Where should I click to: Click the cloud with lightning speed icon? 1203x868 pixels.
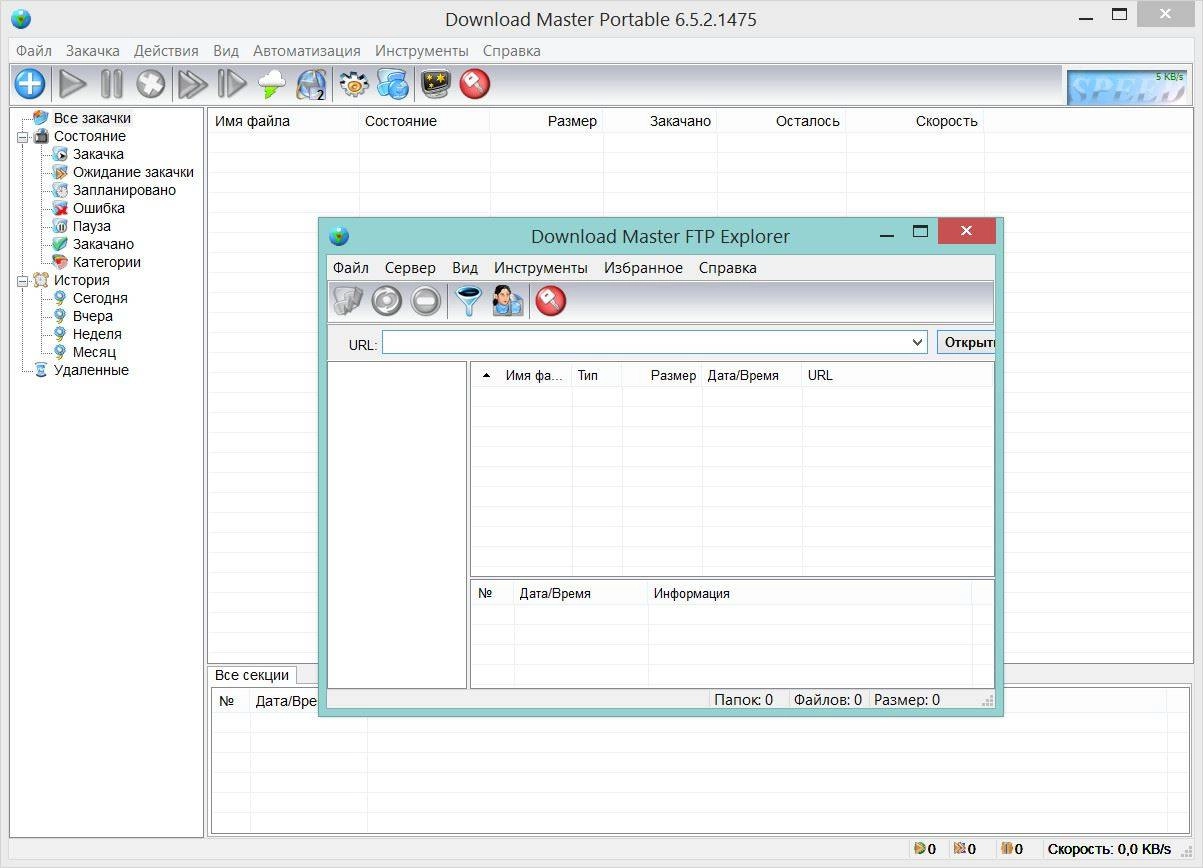(271, 84)
